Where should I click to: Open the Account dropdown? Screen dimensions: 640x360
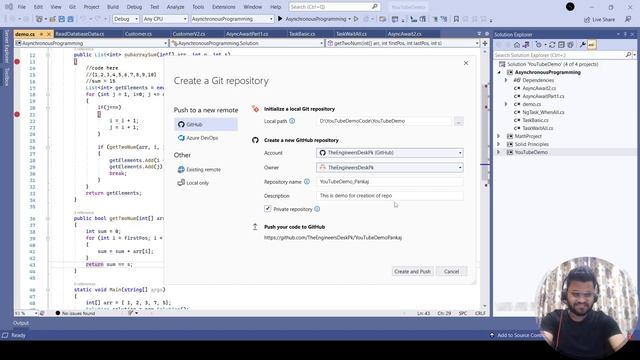pos(390,153)
